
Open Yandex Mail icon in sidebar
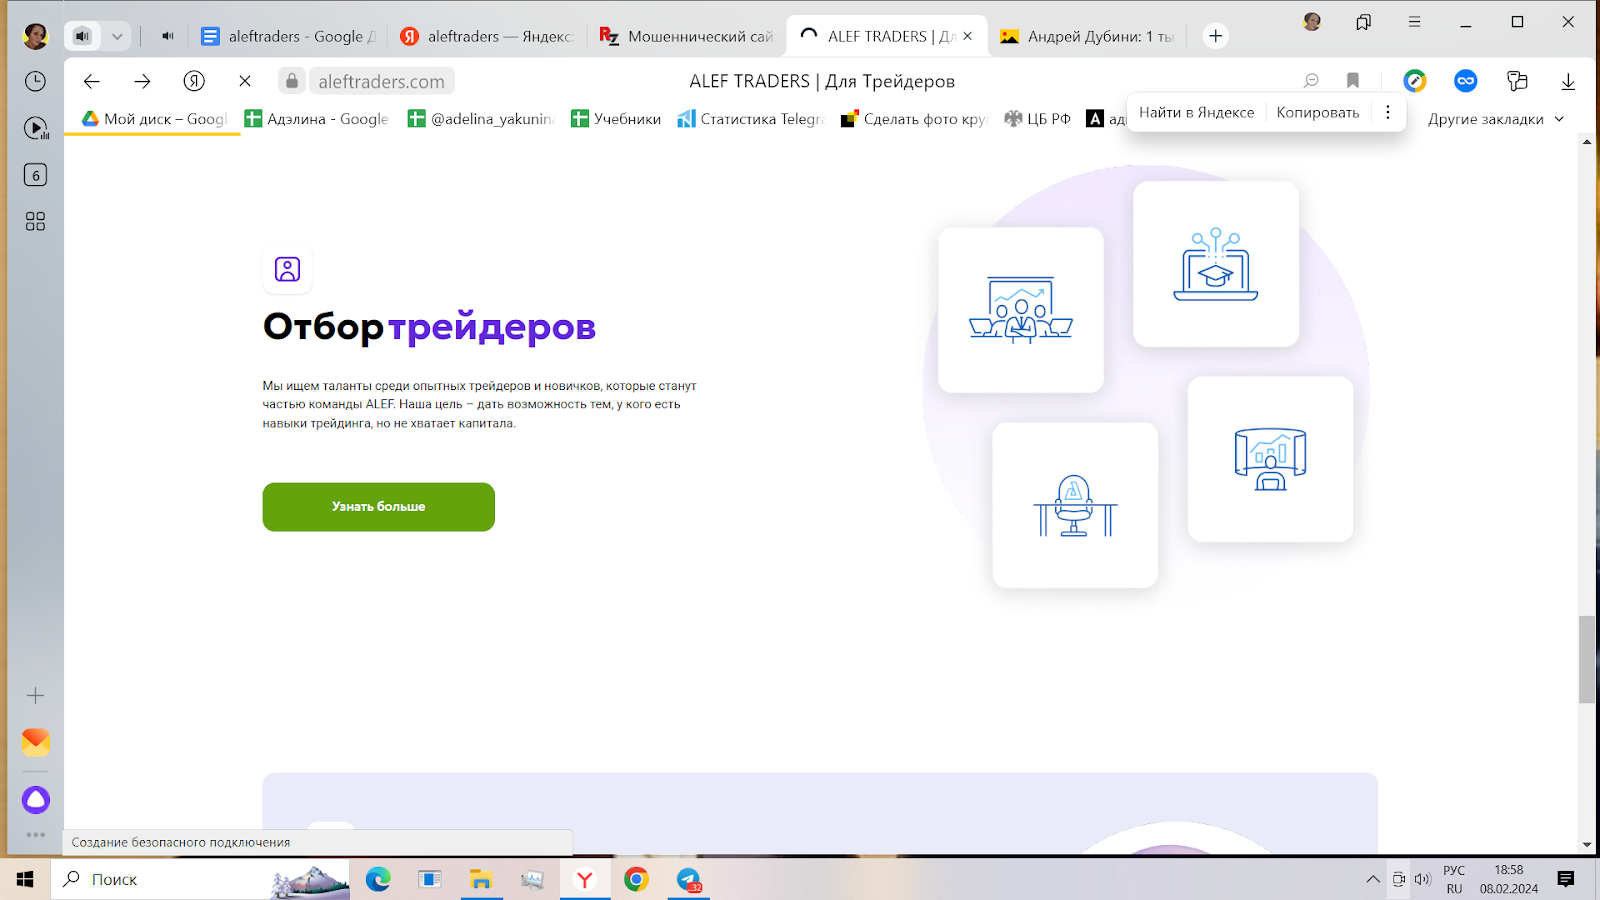pos(36,742)
